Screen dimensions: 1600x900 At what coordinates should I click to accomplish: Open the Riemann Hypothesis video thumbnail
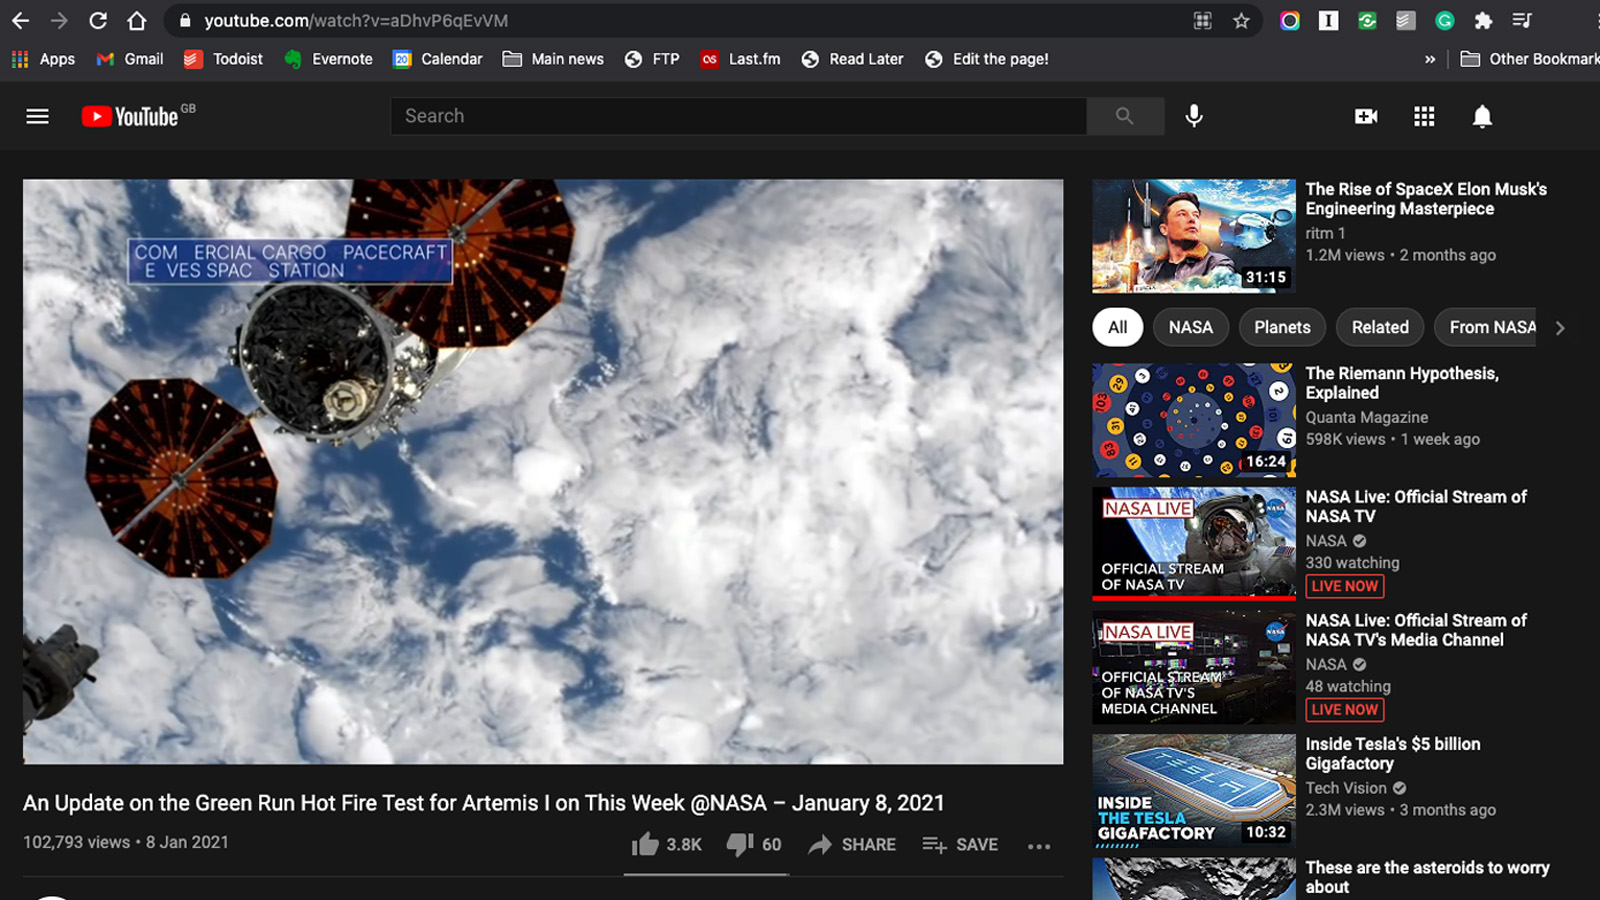1194,420
